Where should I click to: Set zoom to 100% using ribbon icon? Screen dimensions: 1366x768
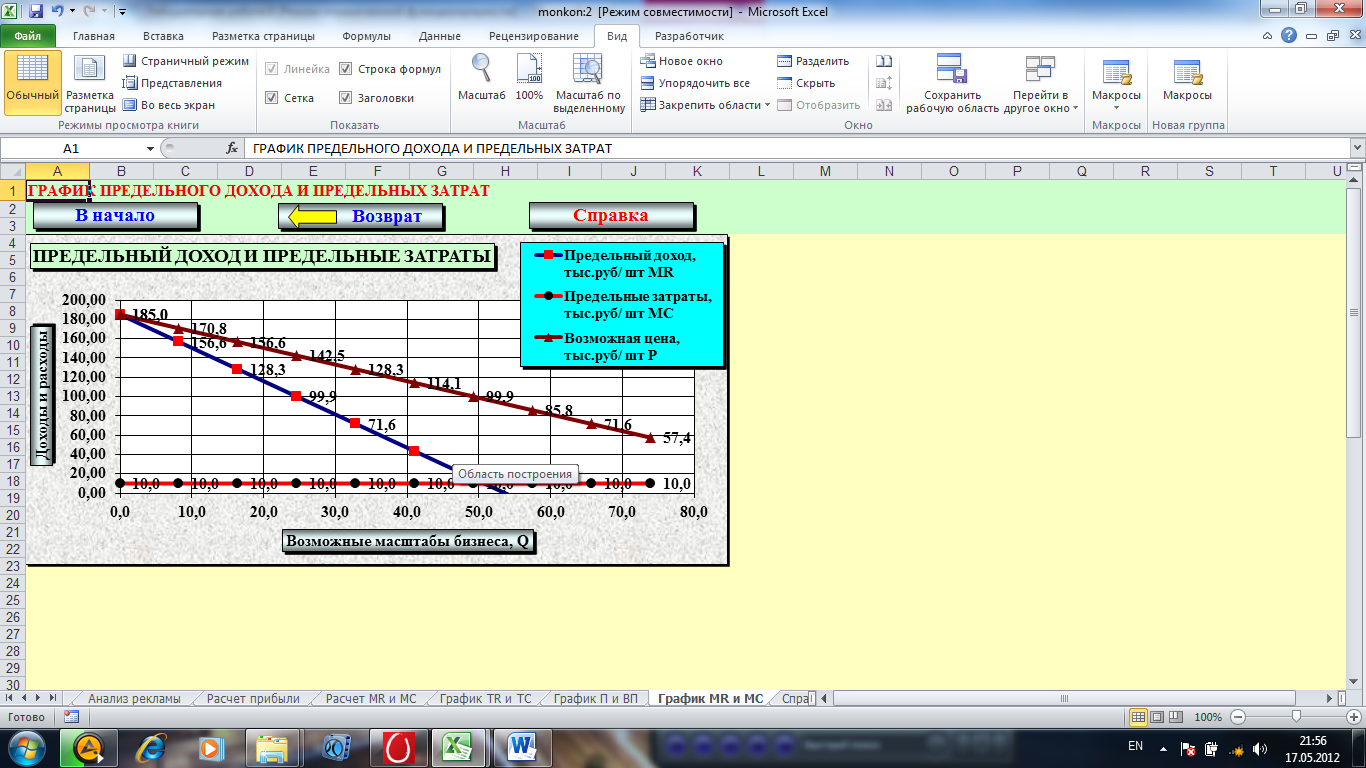pos(529,78)
